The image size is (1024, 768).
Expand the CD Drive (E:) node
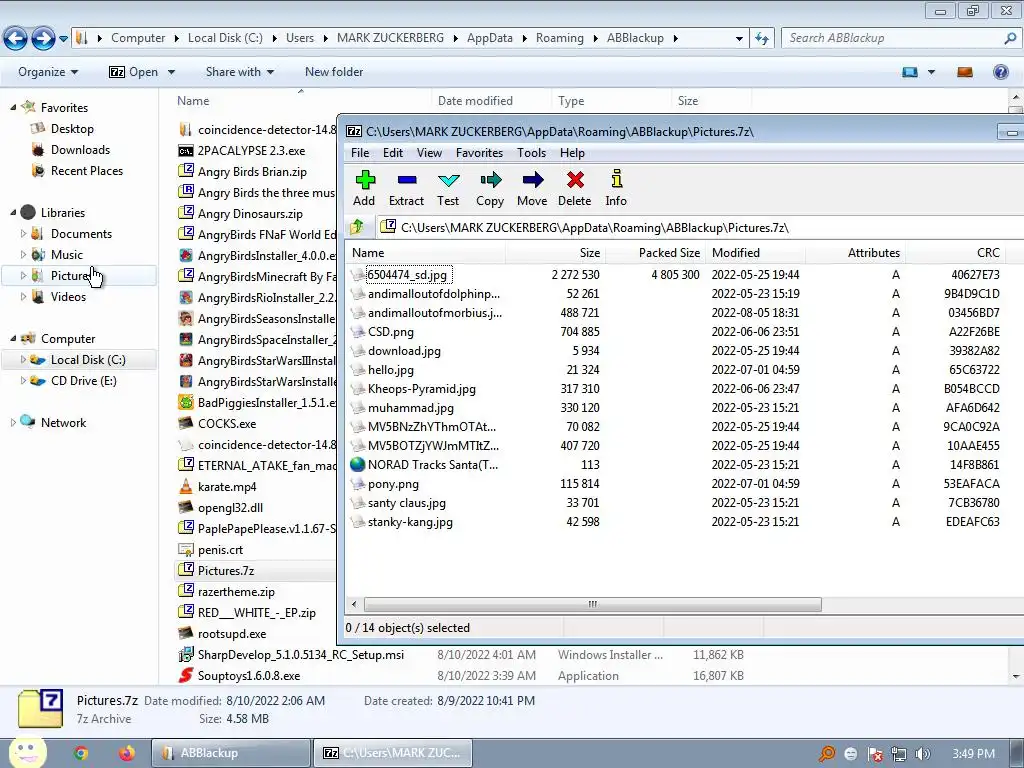24,380
